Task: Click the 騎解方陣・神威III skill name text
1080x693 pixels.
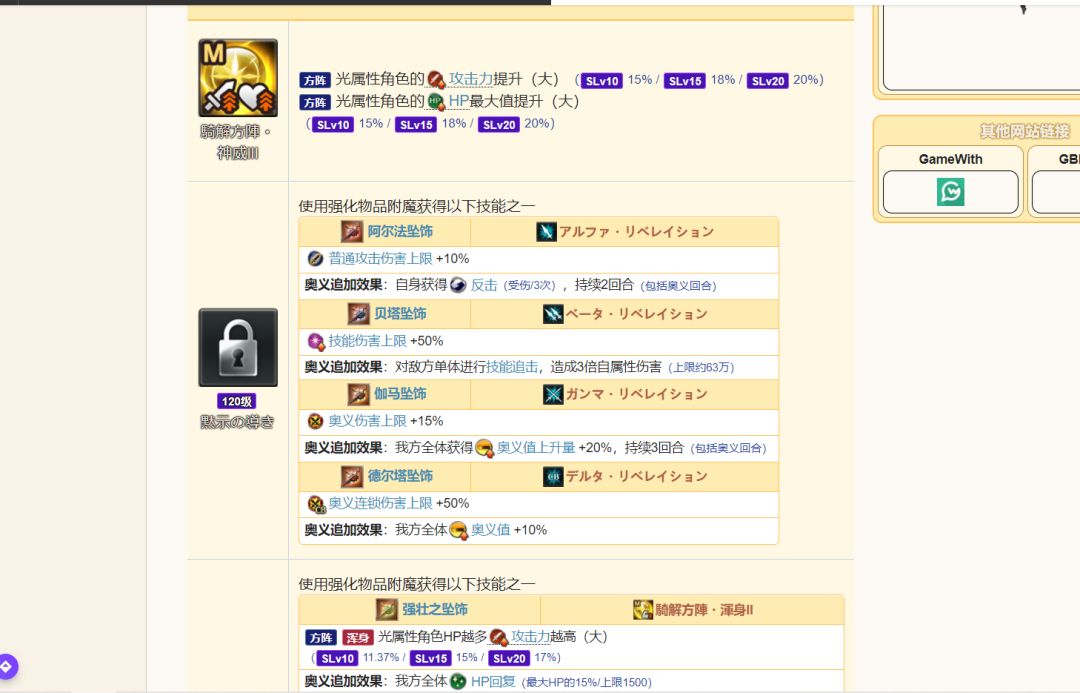Action: 238,142
